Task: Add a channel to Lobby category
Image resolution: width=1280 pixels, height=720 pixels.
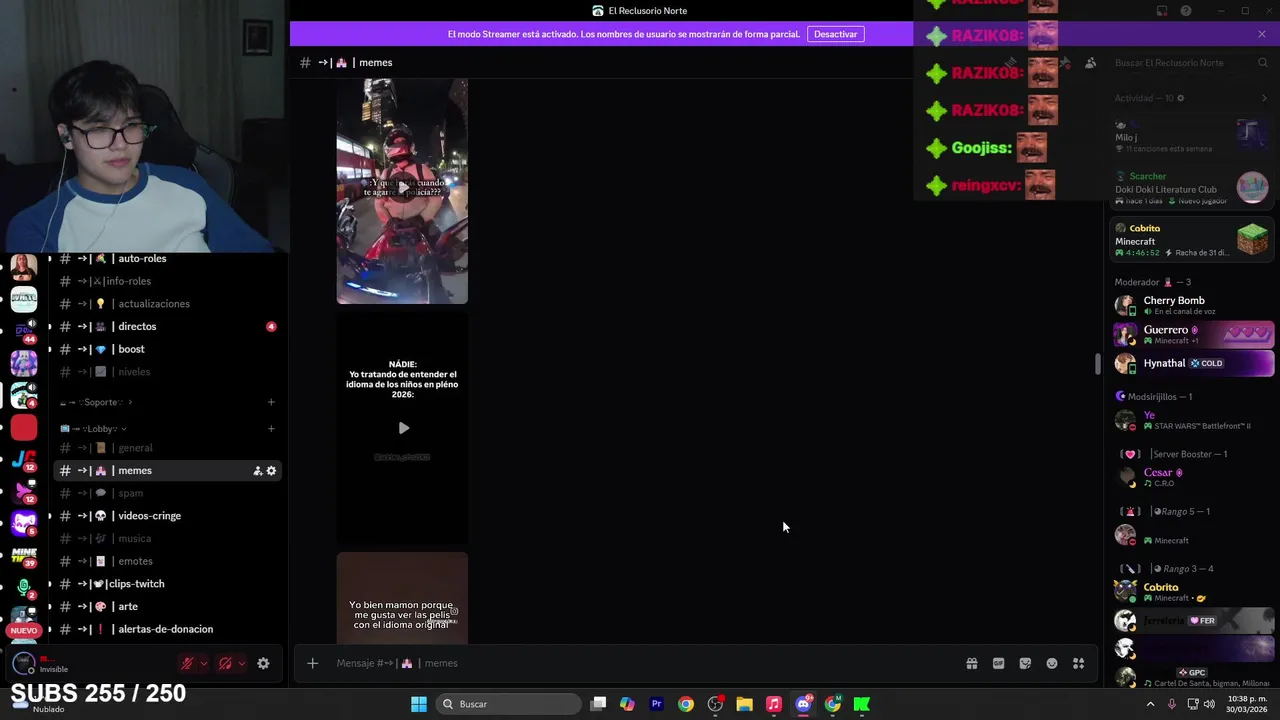Action: [x=271, y=429]
